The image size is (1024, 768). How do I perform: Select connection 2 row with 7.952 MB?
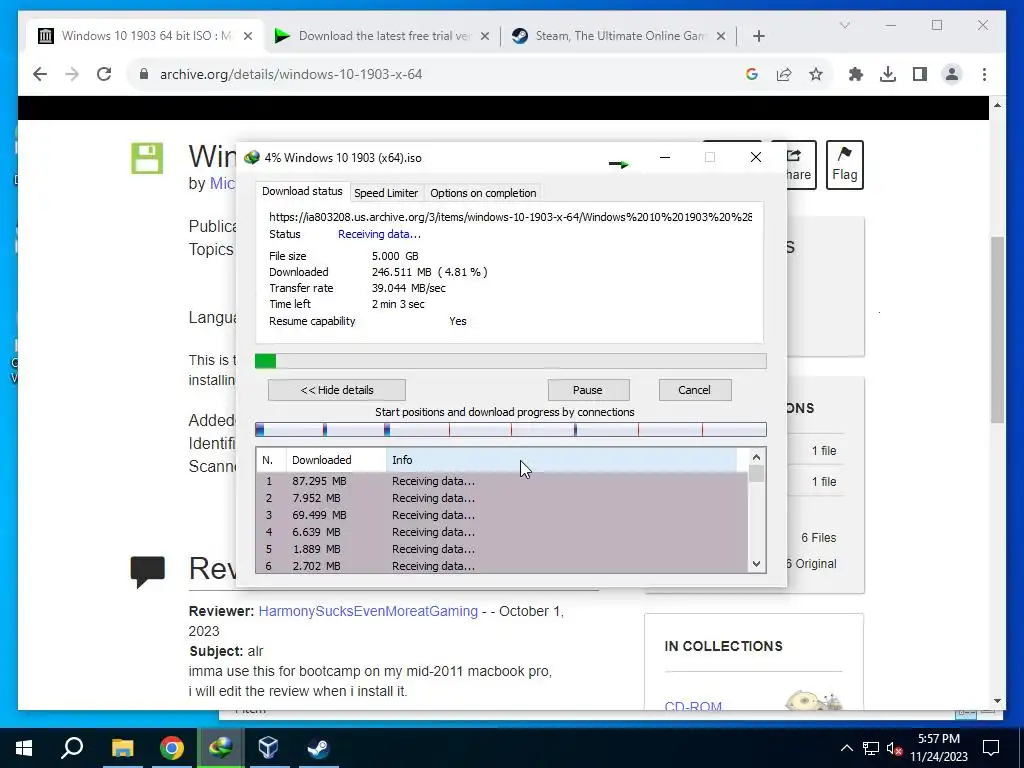pyautogui.click(x=502, y=498)
